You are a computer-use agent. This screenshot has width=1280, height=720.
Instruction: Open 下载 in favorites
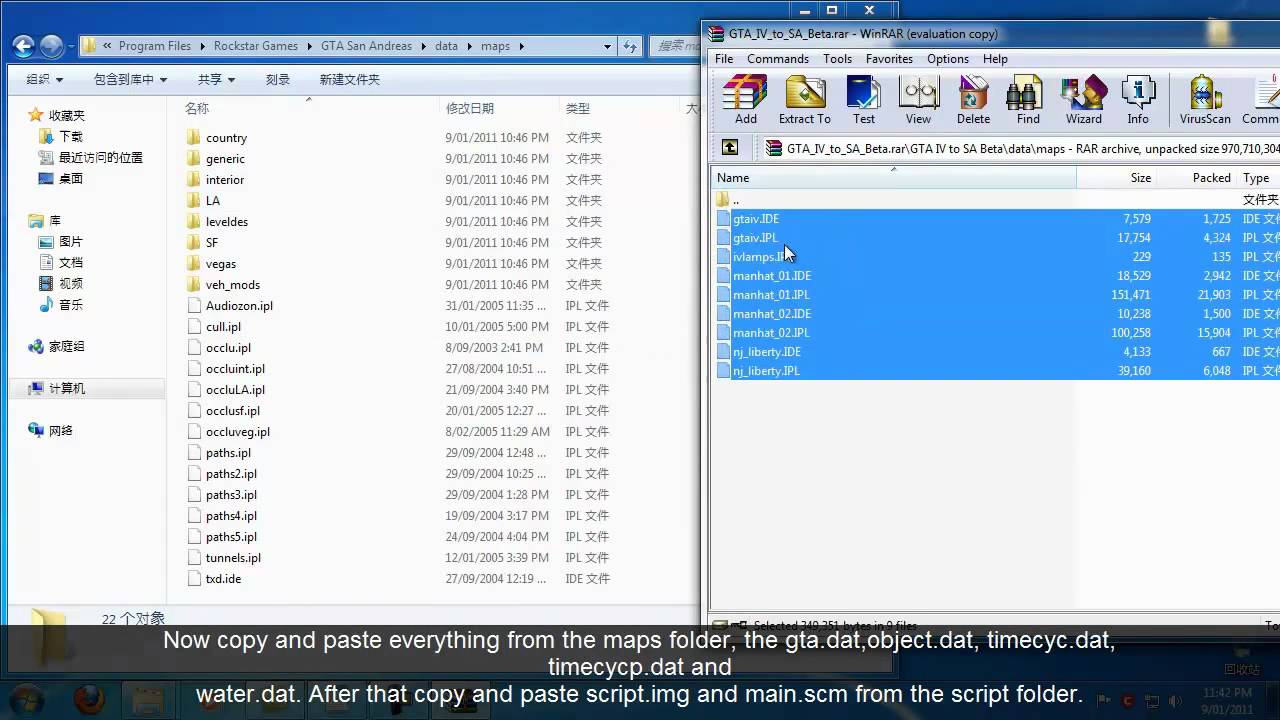71,136
